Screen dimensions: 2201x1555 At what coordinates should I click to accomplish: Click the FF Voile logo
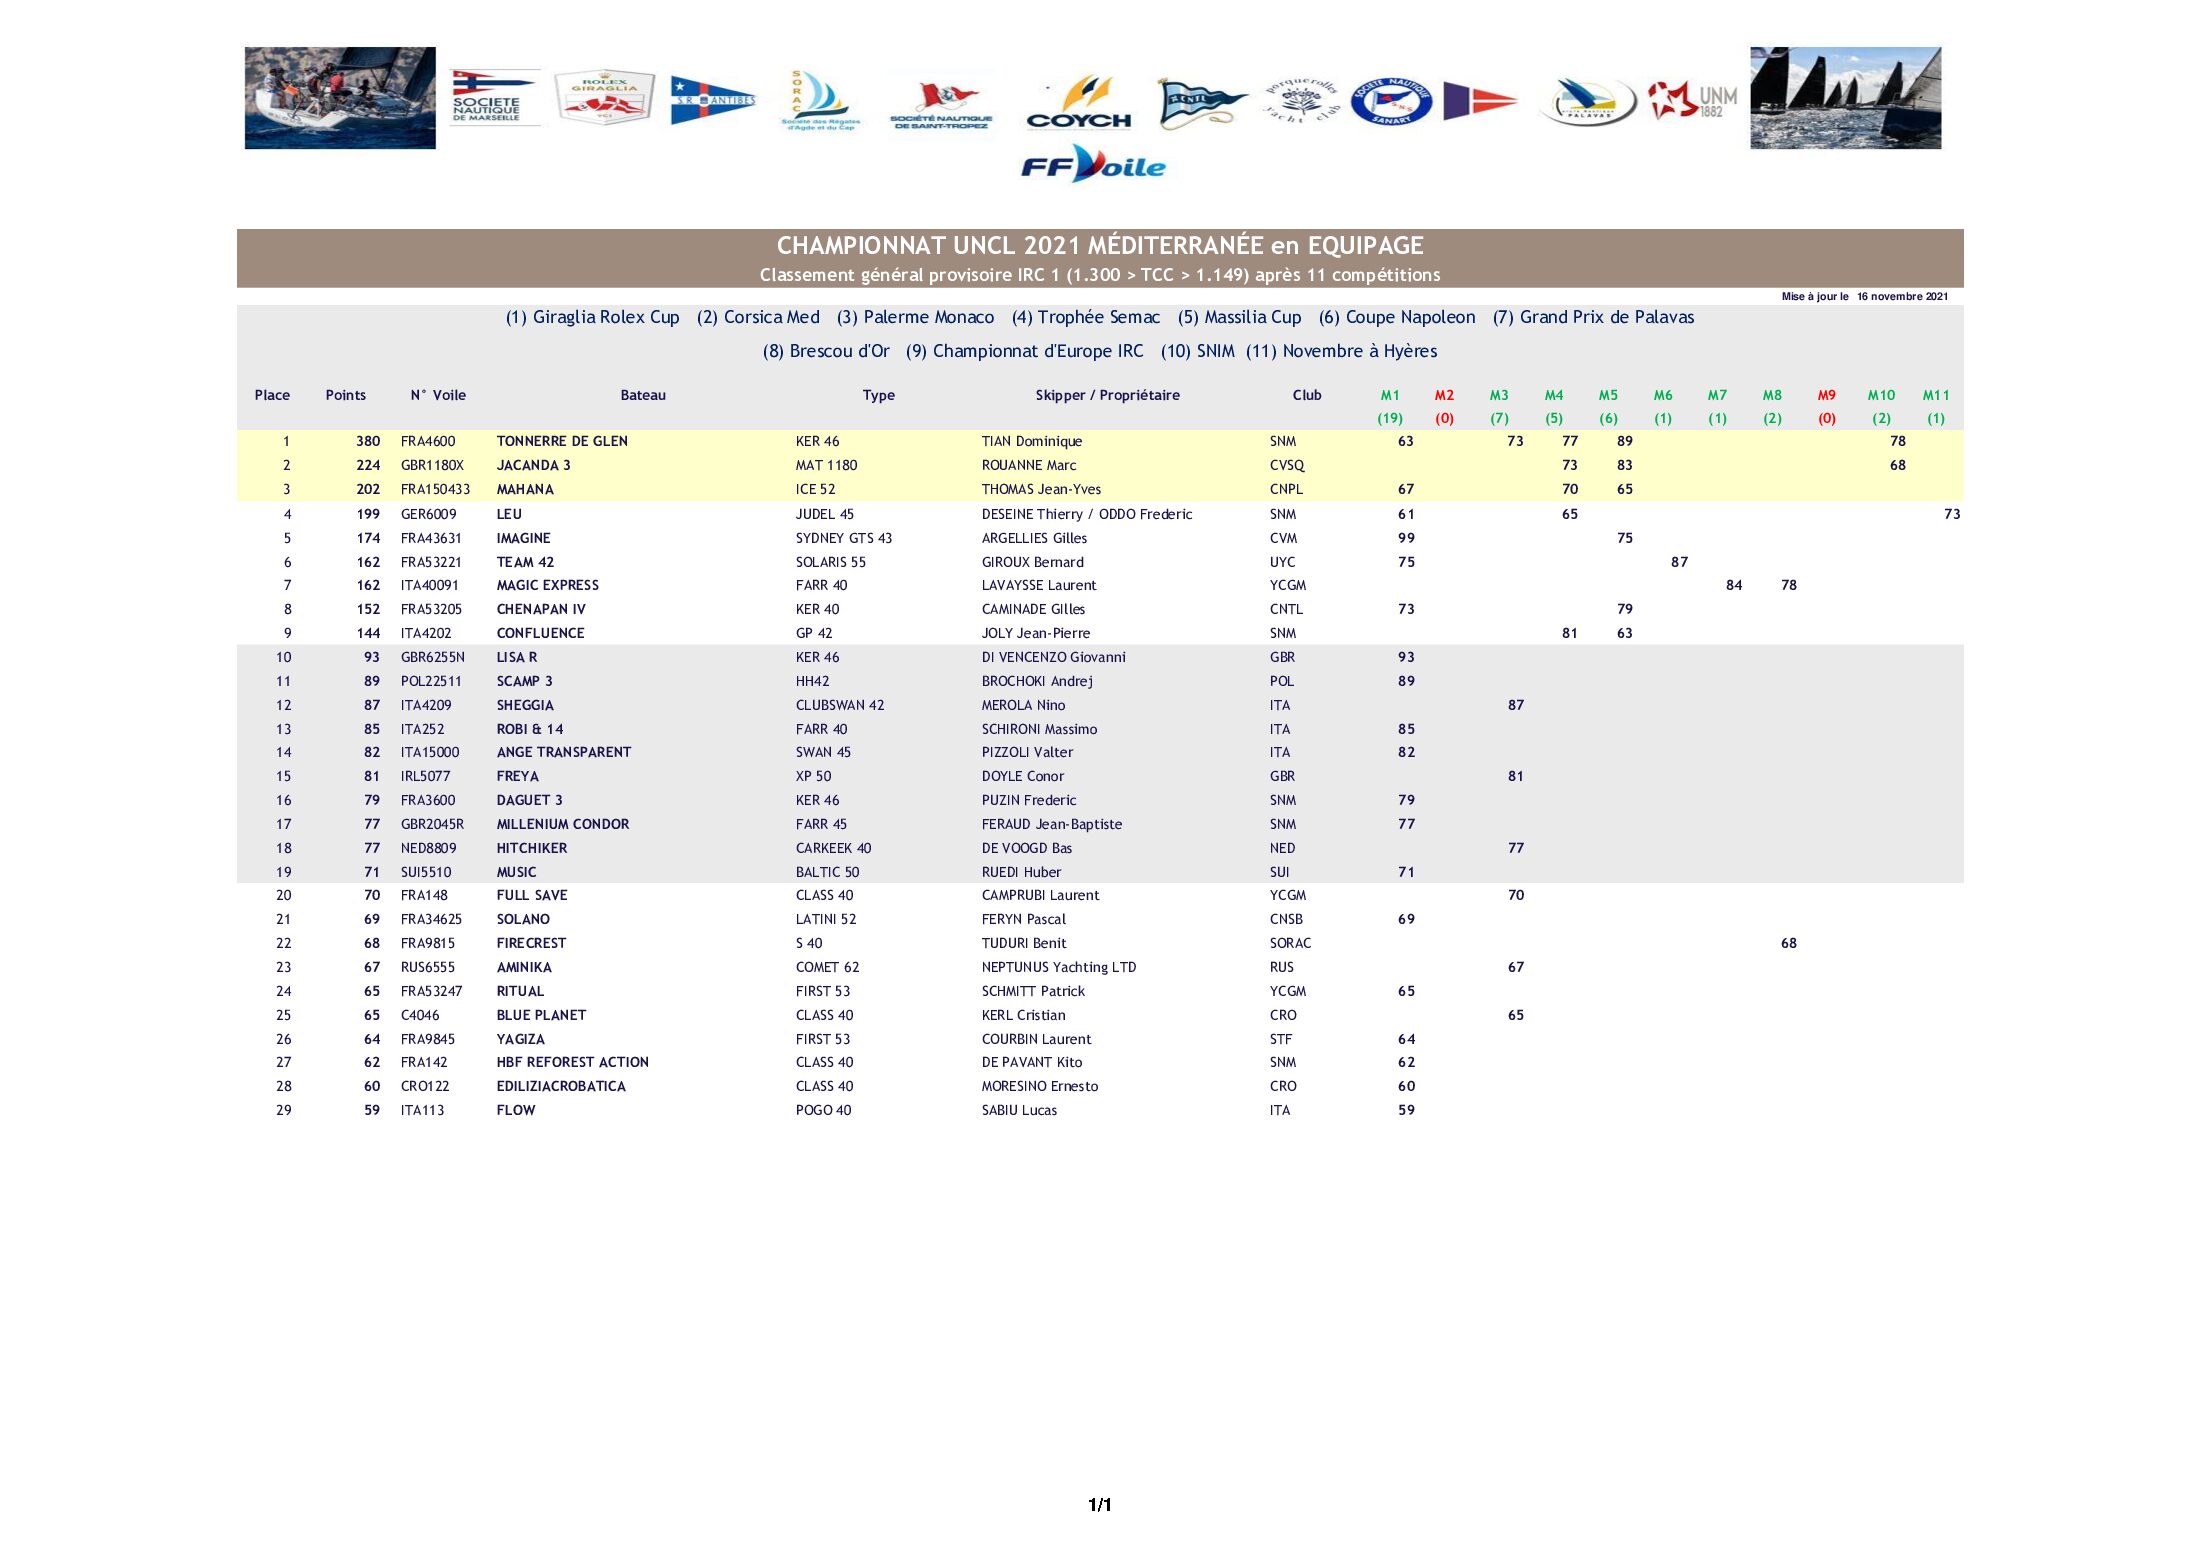(1093, 164)
